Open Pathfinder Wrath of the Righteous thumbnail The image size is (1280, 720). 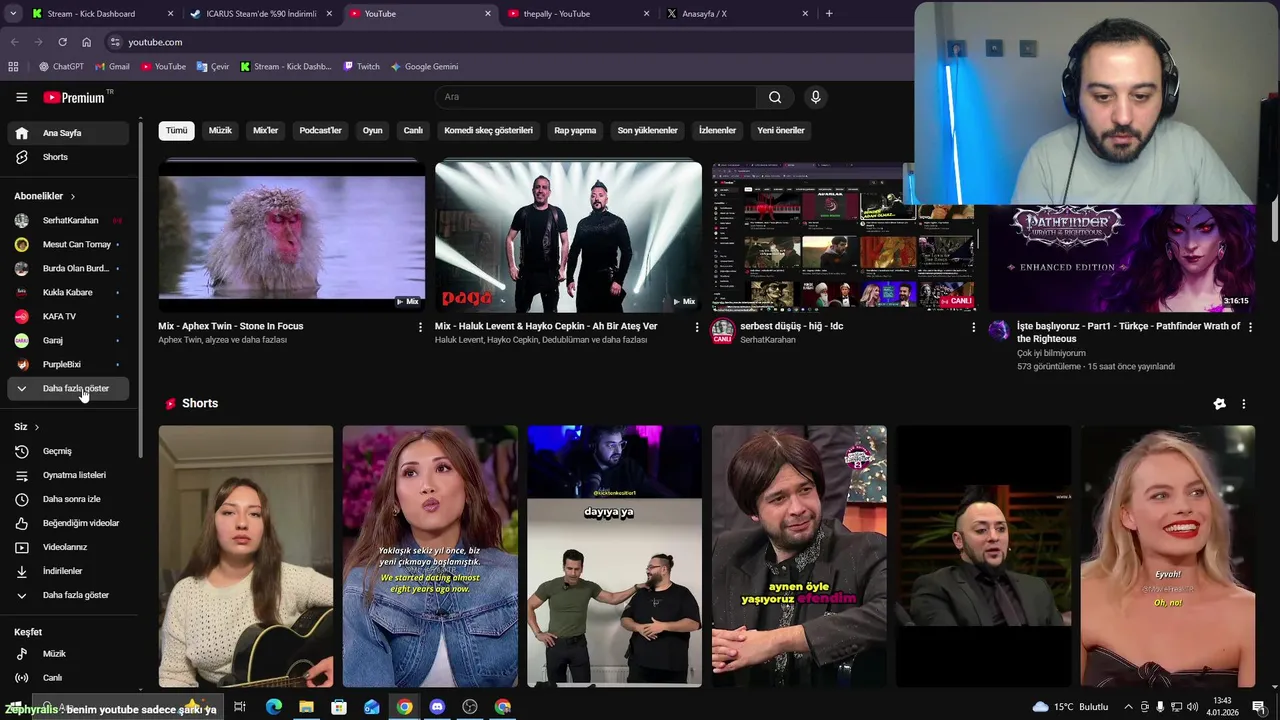[1122, 258]
